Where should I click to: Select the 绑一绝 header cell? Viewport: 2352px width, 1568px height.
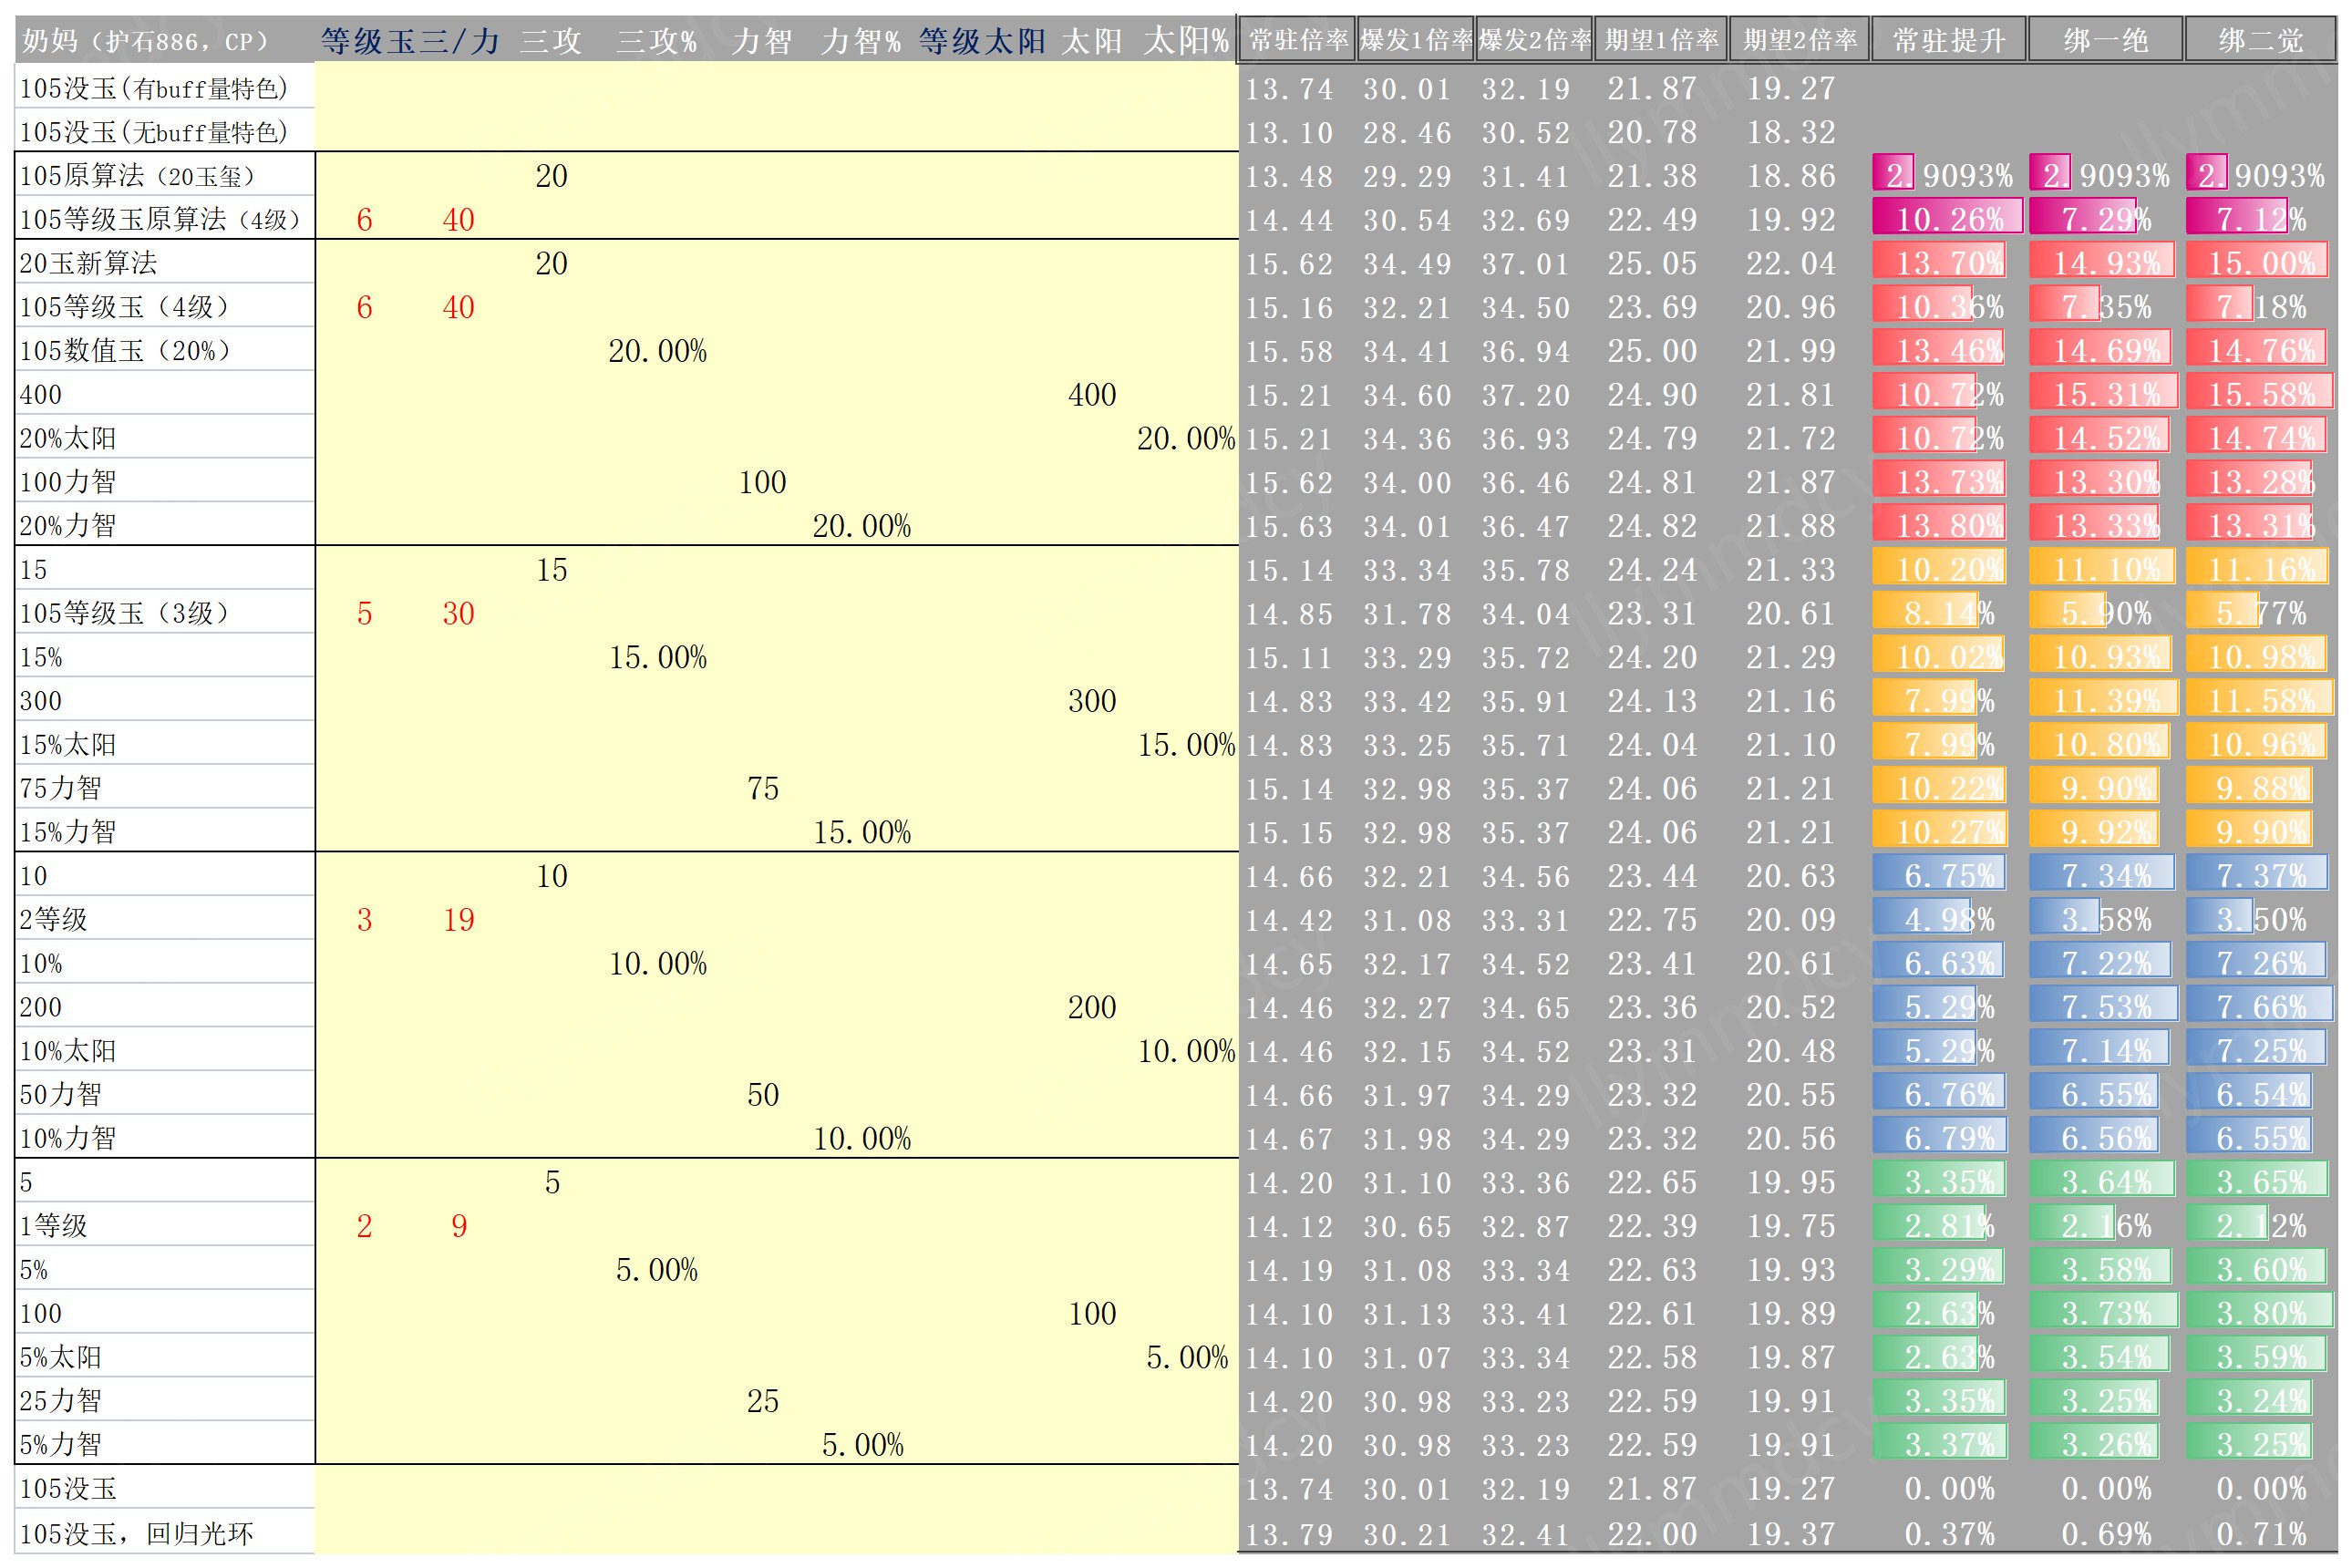pyautogui.click(x=2106, y=40)
